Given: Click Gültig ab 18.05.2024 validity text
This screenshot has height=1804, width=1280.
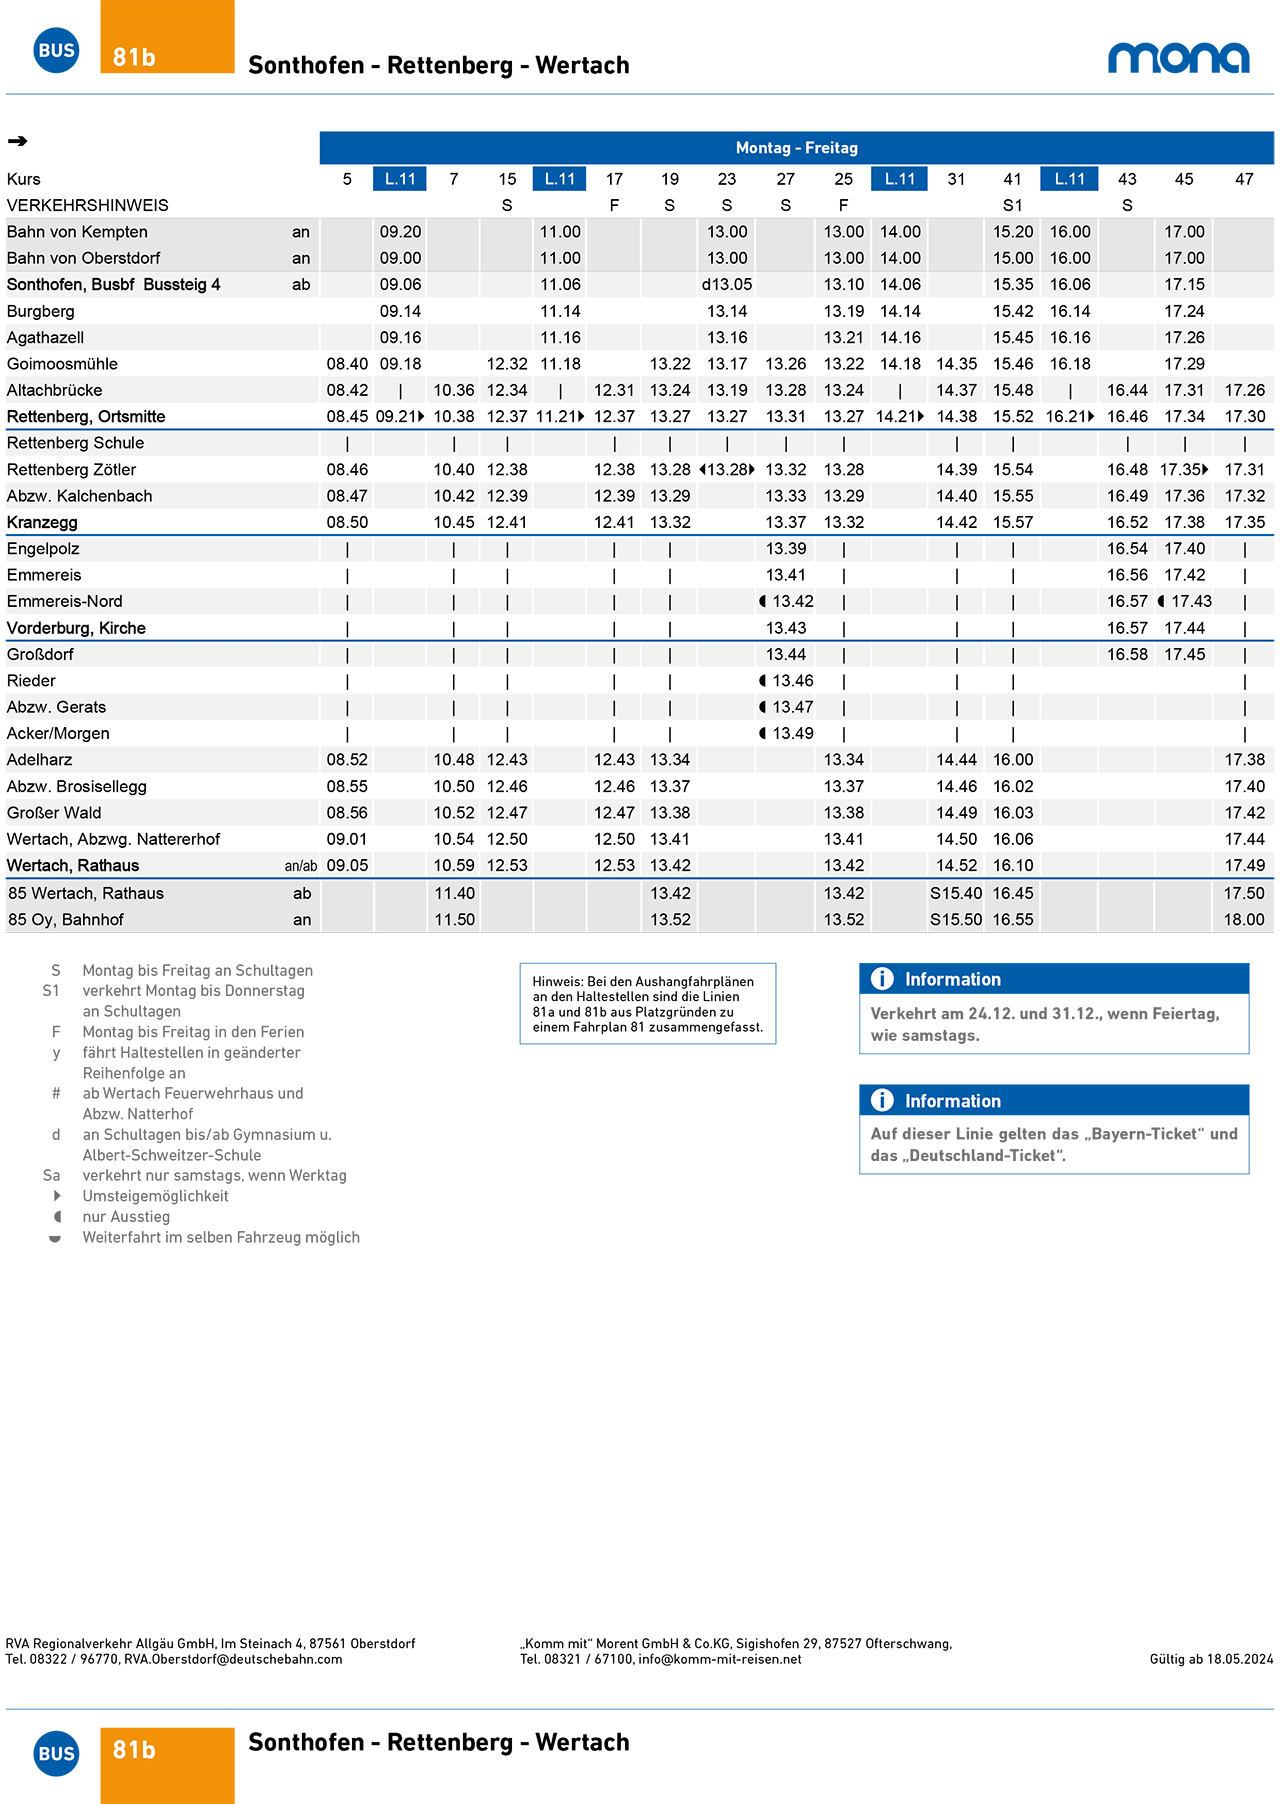Looking at the screenshot, I should pyautogui.click(x=1212, y=1659).
